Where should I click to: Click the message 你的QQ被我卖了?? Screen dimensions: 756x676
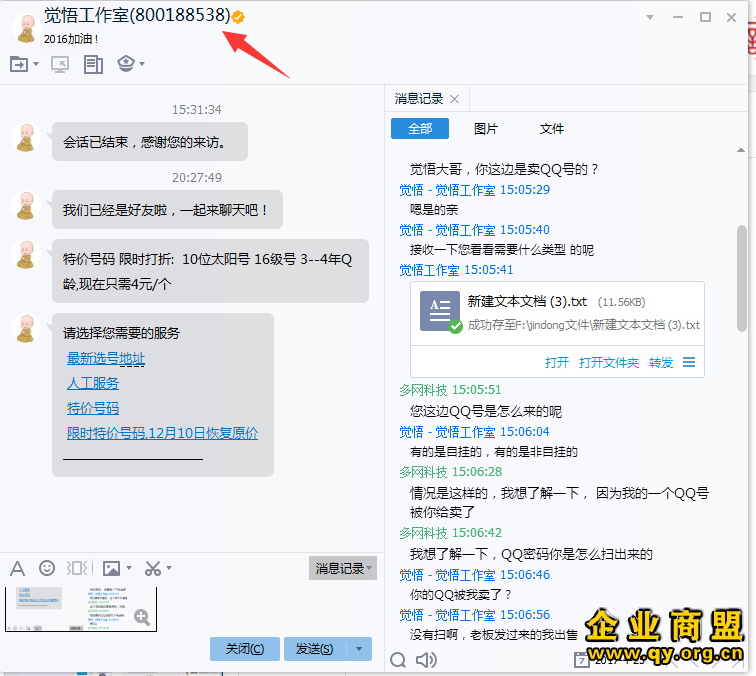[460, 595]
